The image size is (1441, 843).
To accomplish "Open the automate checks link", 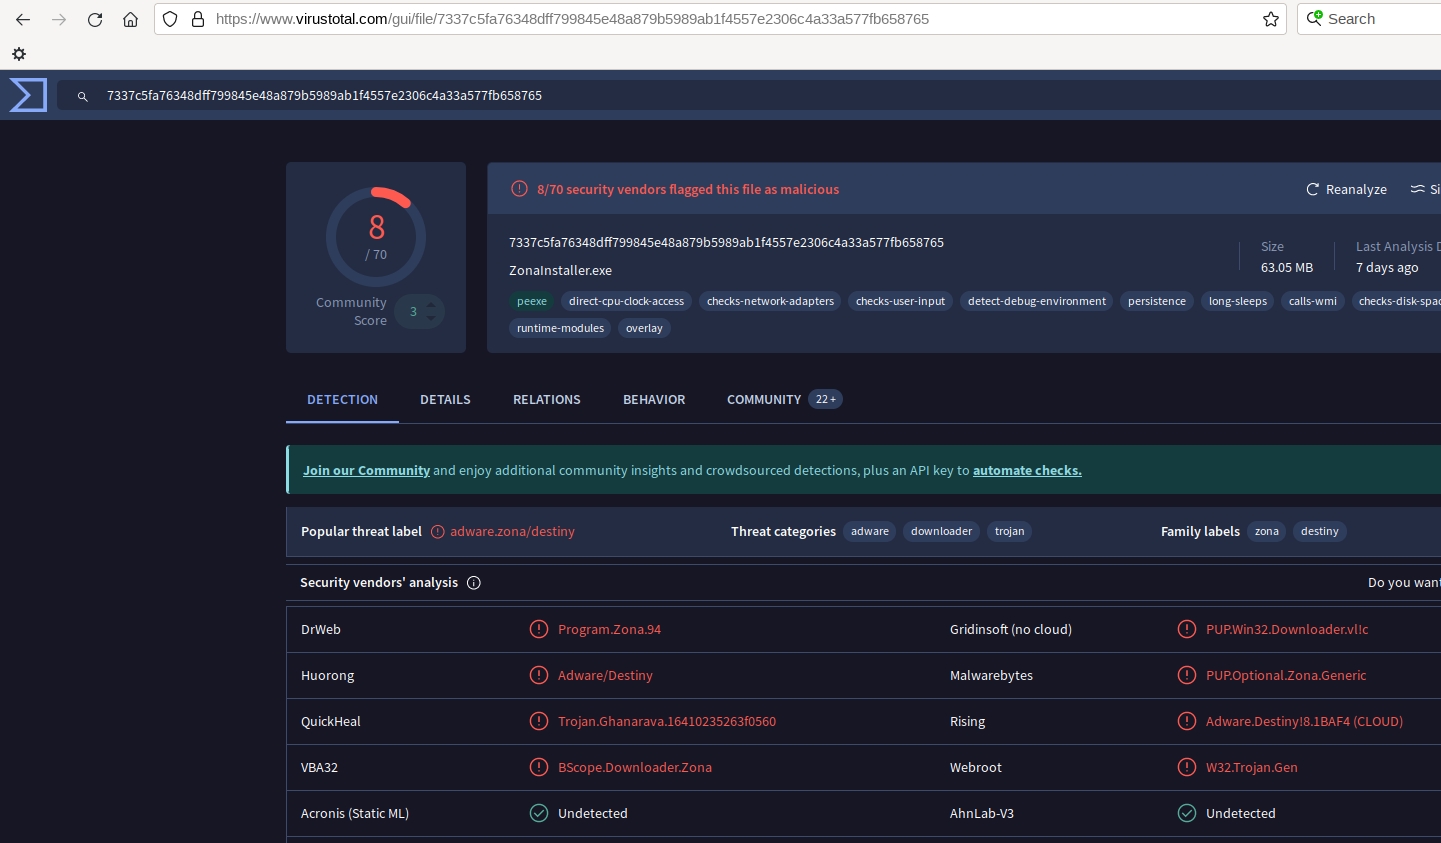I will [1027, 470].
